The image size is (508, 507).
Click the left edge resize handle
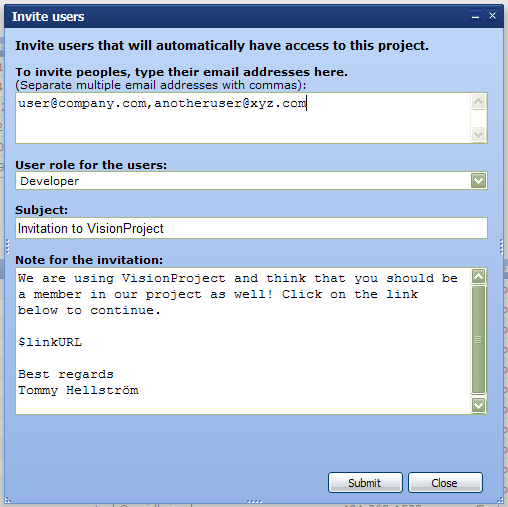point(7,246)
